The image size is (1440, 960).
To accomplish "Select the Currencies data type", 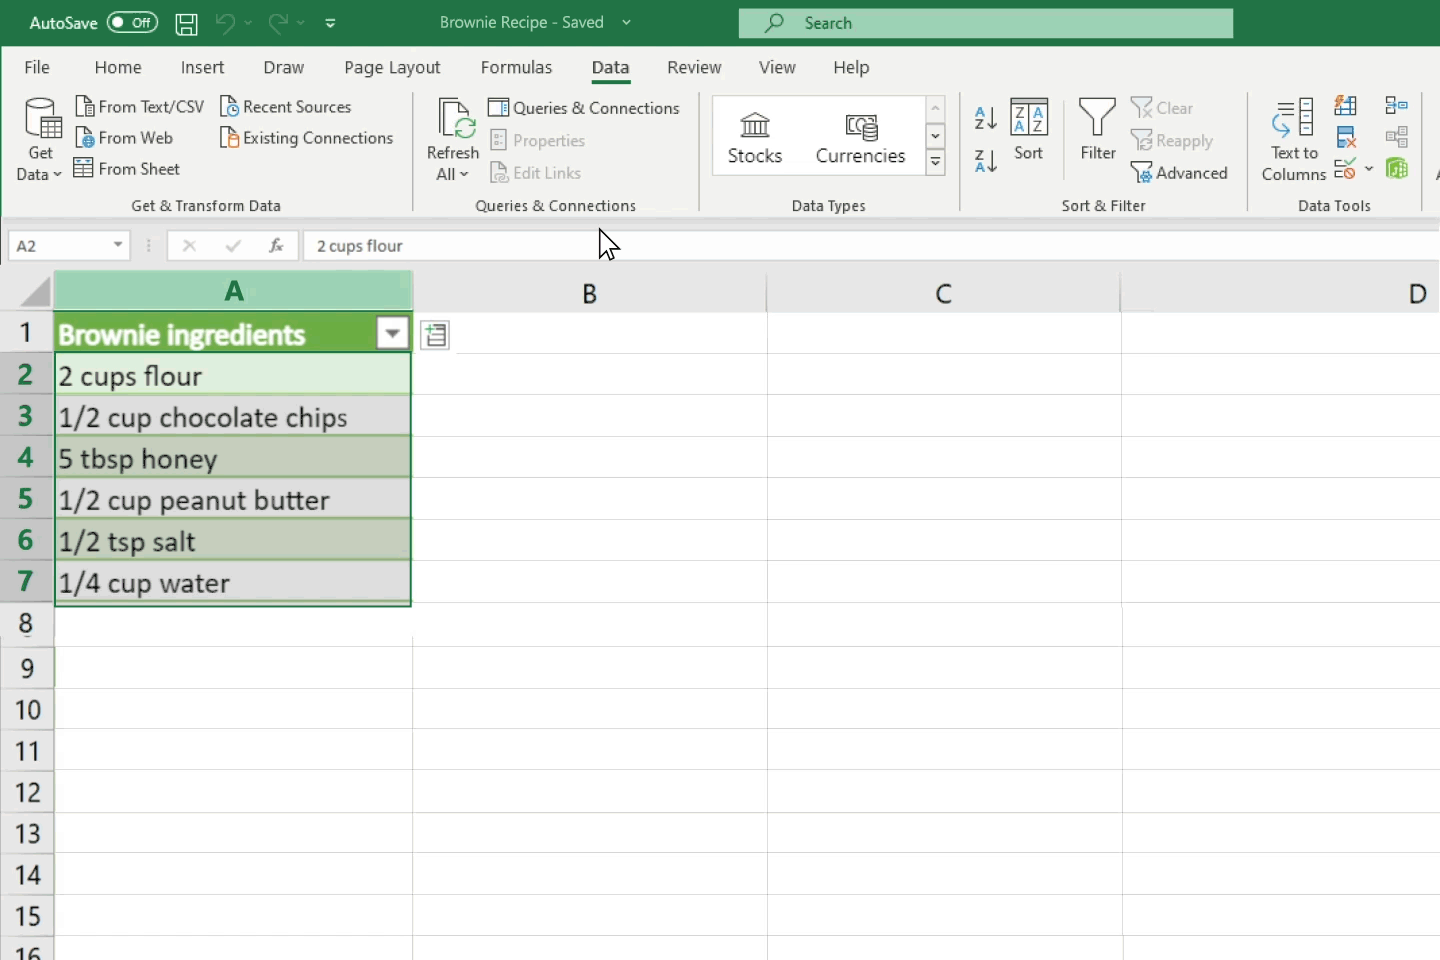I will pos(860,138).
